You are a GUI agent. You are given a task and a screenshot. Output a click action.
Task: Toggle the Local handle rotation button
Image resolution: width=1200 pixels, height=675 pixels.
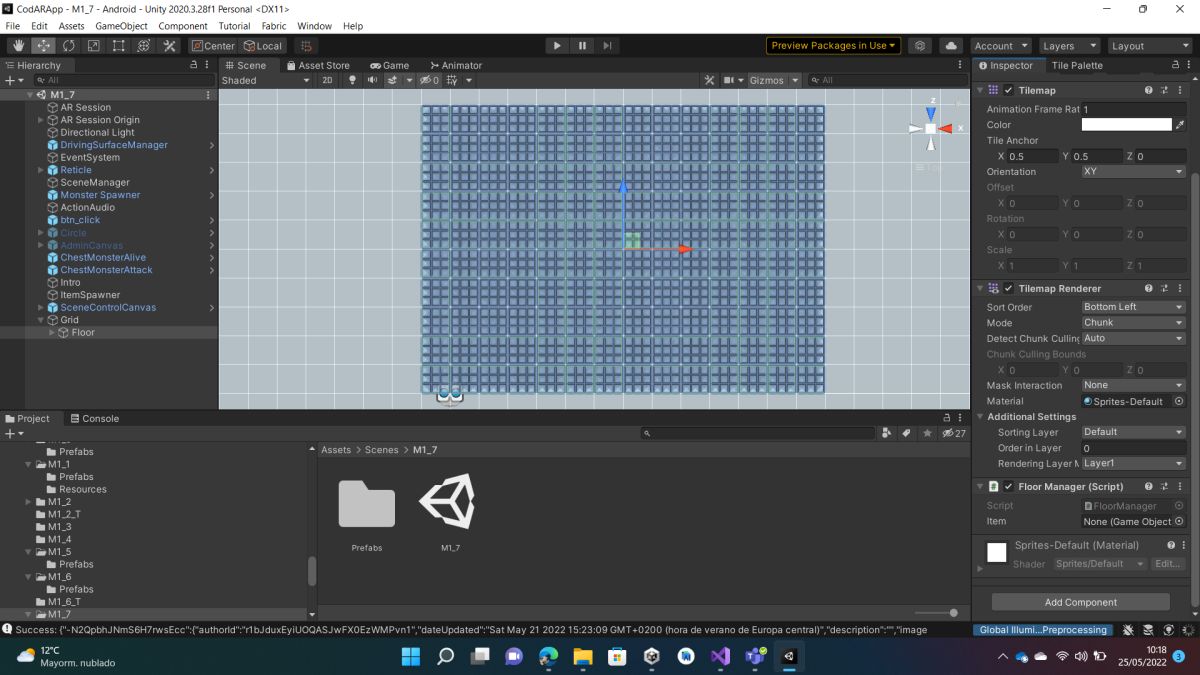click(x=263, y=45)
